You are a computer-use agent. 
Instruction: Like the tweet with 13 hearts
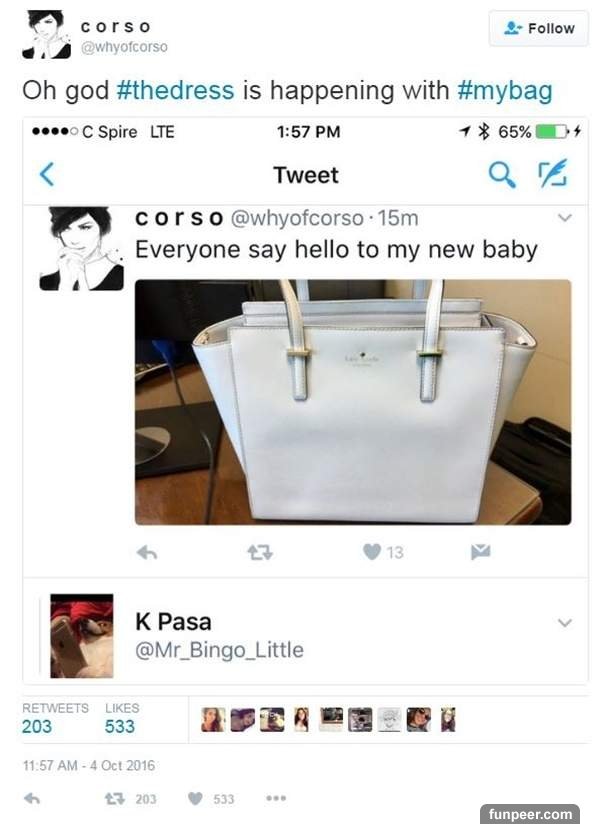click(x=371, y=552)
